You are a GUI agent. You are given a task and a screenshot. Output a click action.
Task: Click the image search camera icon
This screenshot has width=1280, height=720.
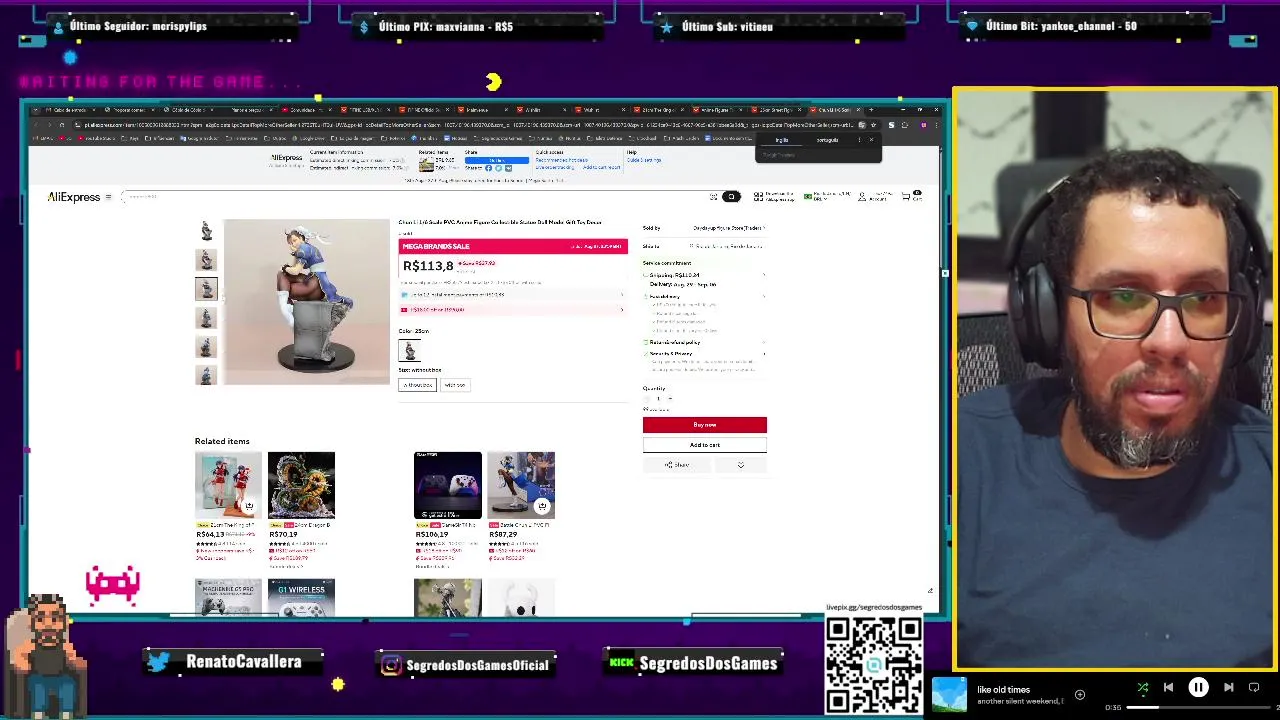click(713, 197)
